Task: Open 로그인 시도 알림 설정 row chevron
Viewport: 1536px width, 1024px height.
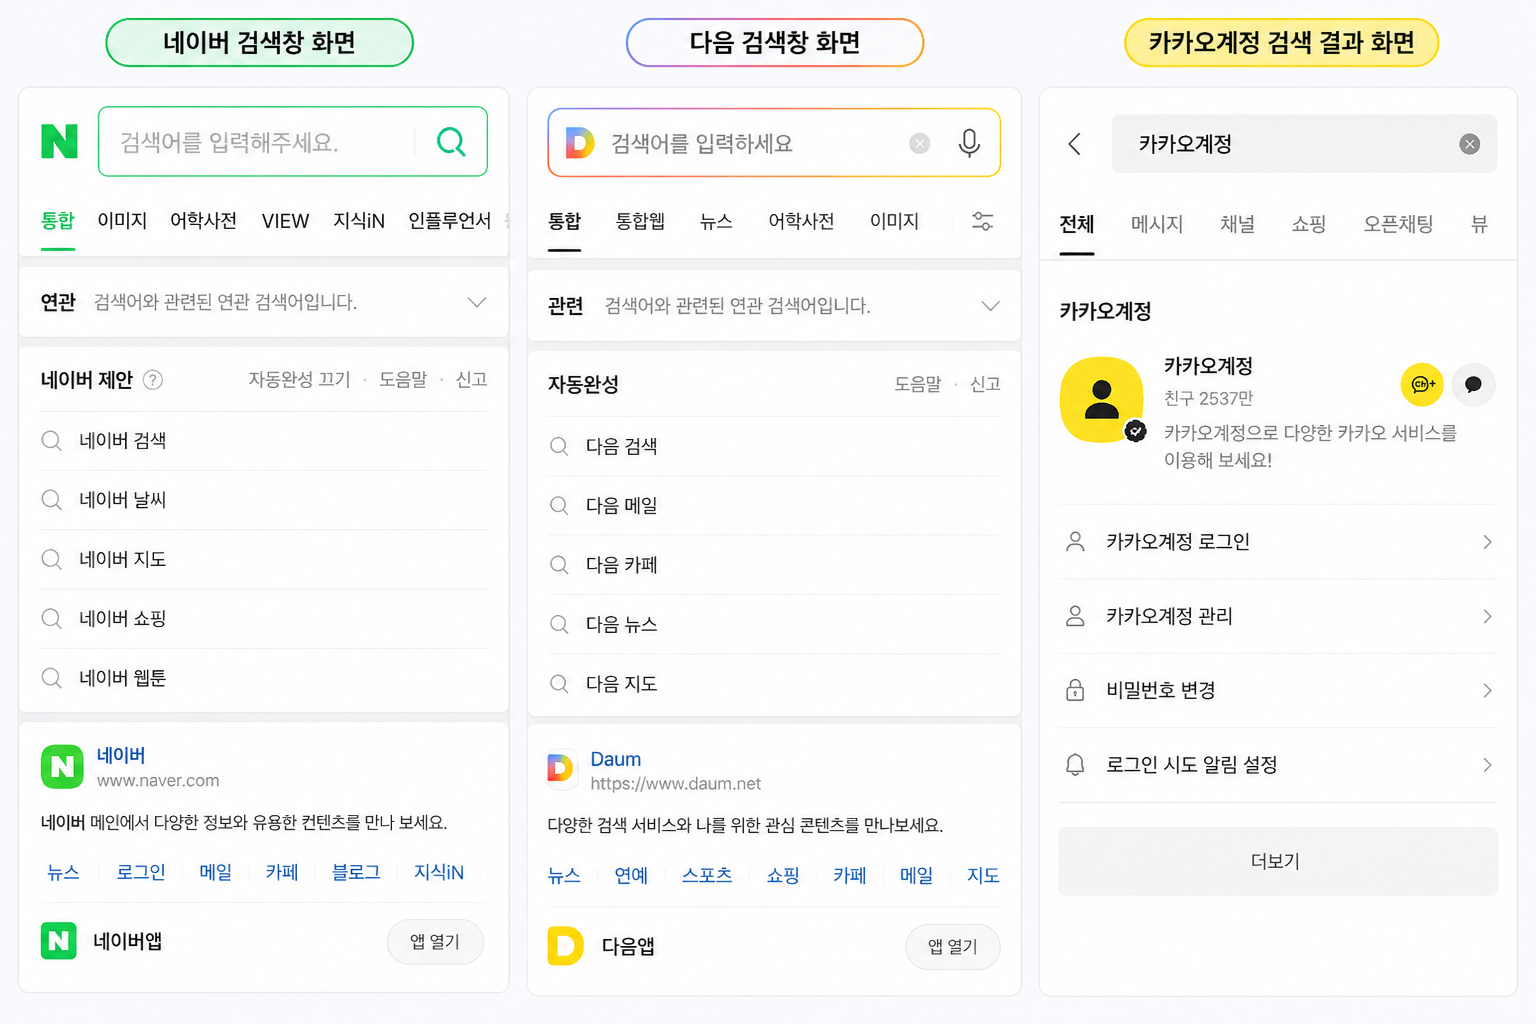Action: [x=1487, y=765]
